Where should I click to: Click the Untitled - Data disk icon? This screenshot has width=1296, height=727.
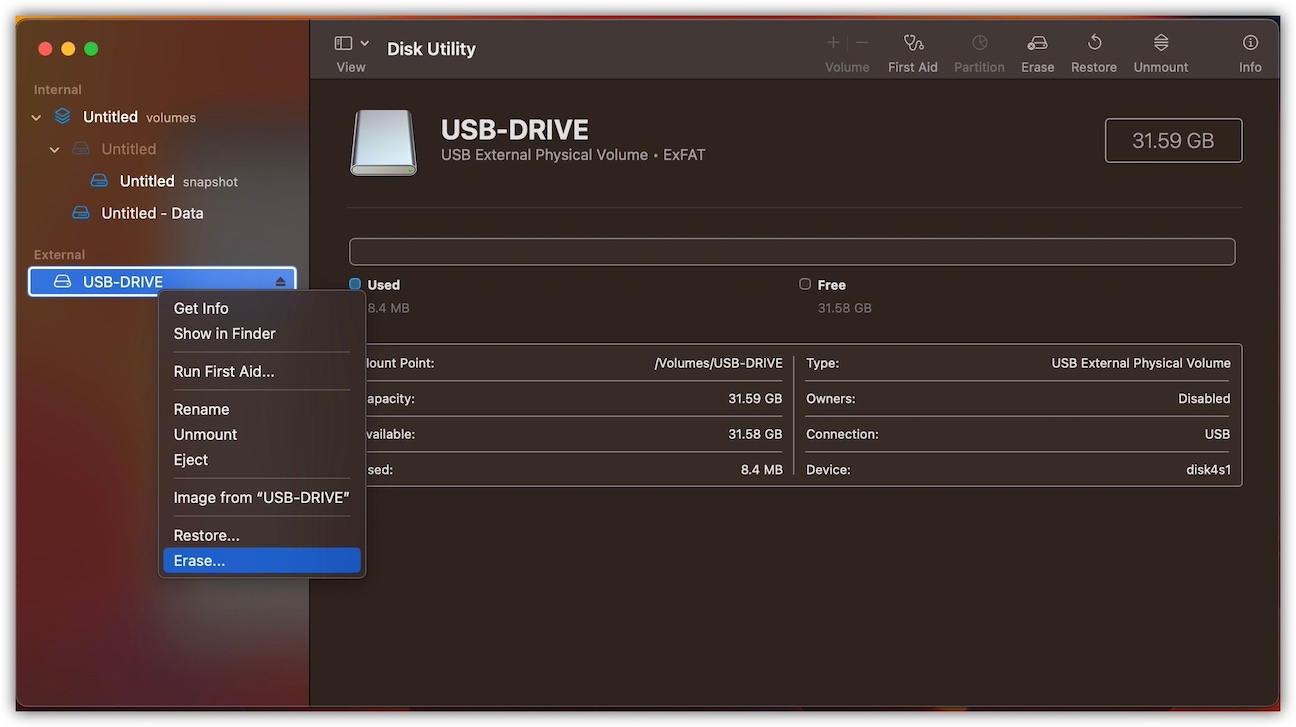coord(81,213)
